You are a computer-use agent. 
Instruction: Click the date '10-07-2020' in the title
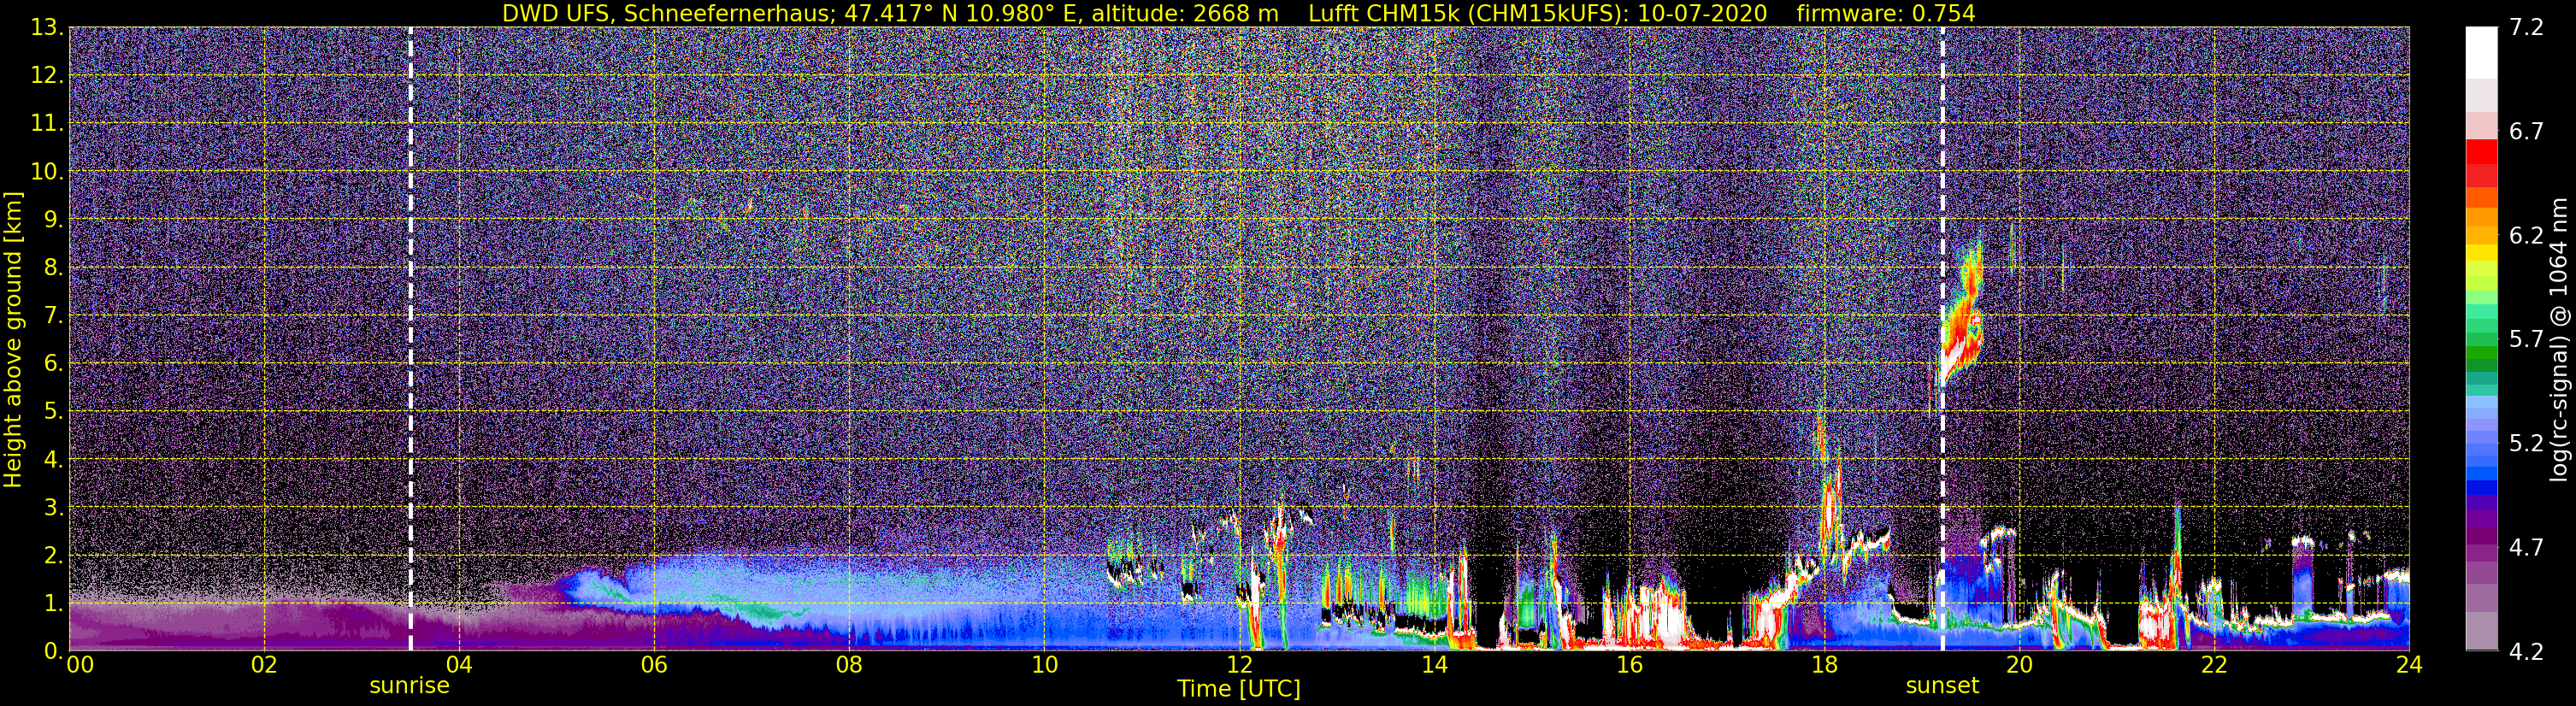click(x=1701, y=13)
